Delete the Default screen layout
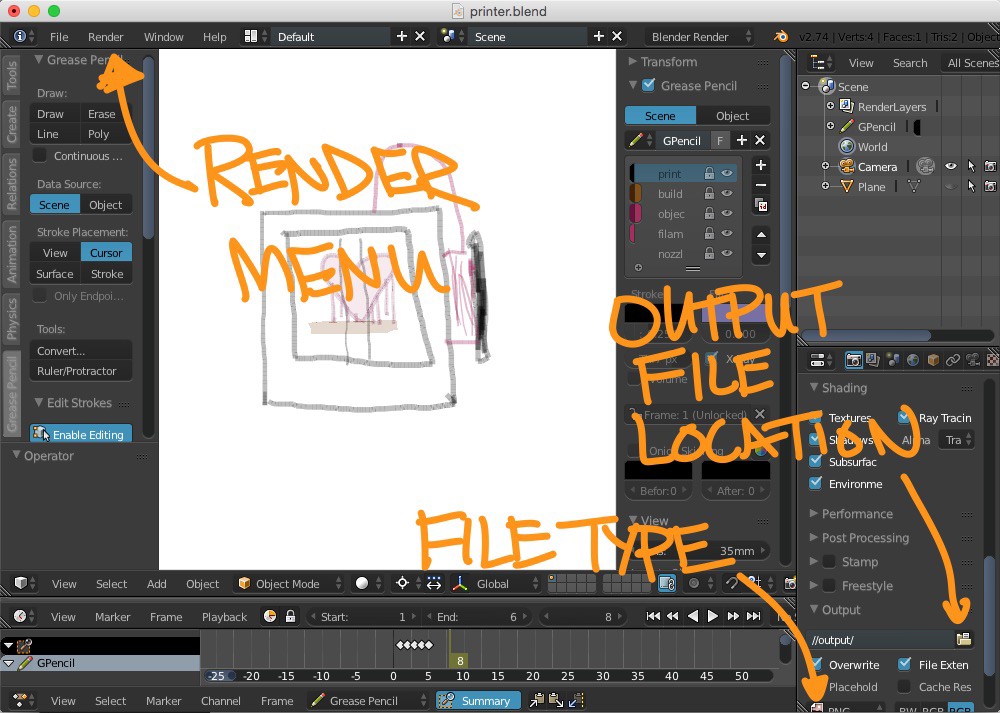Viewport: 1000px width, 713px height. tap(420, 36)
